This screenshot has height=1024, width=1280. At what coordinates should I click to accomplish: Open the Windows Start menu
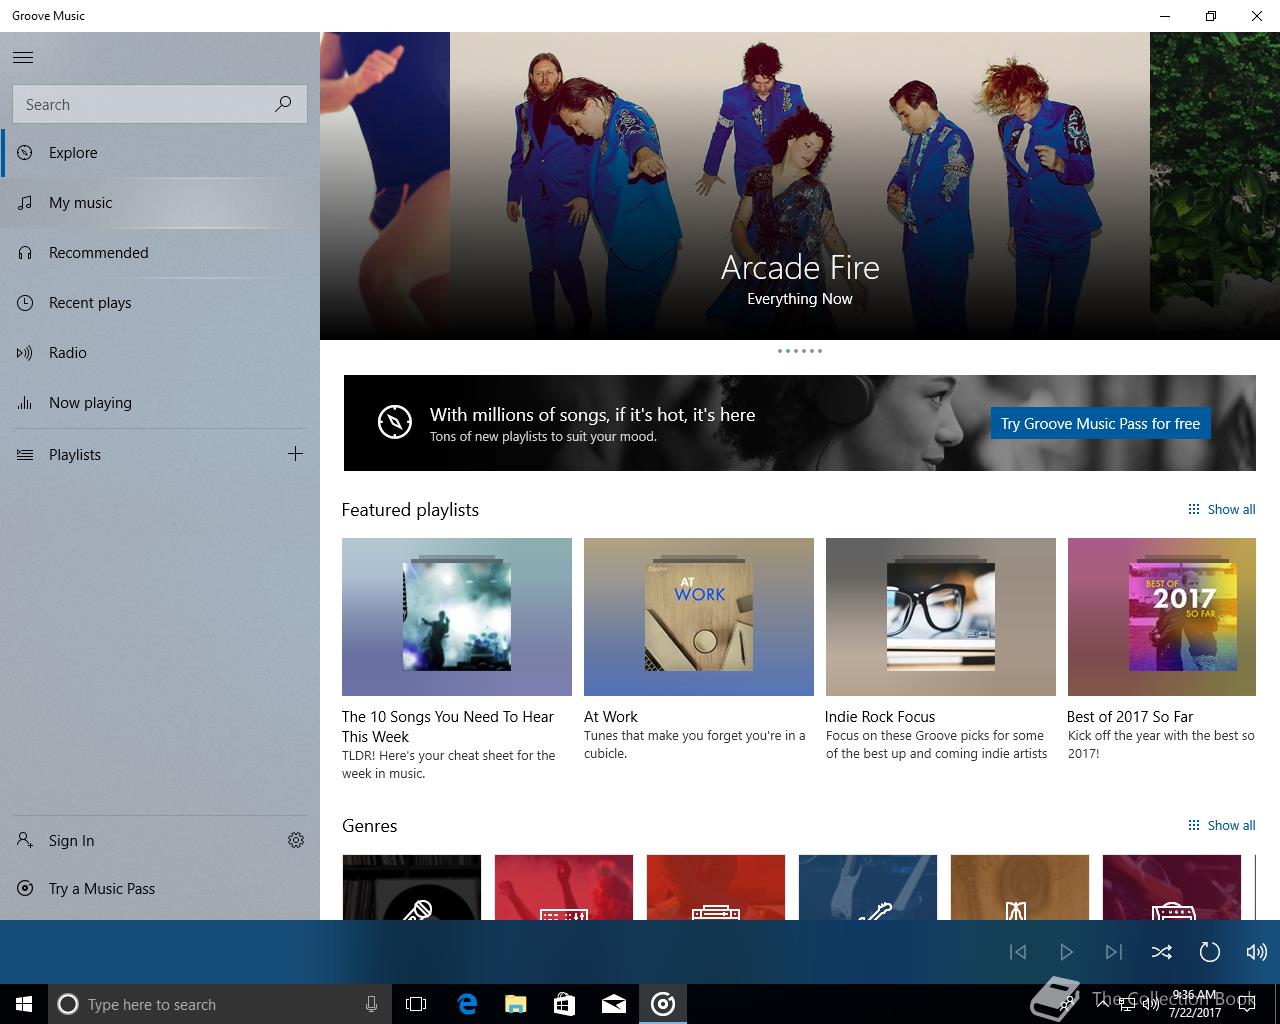point(24,1004)
